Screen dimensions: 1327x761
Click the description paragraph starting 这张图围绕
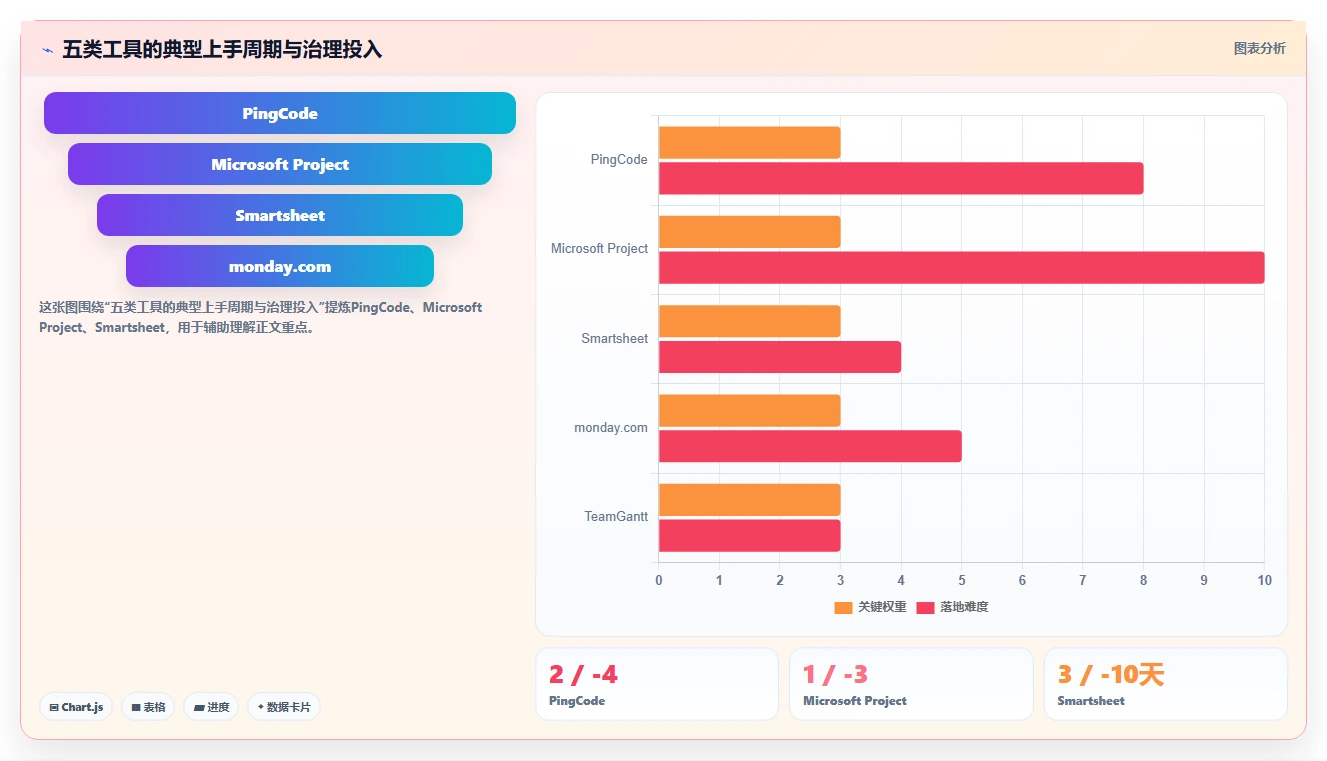point(261,317)
